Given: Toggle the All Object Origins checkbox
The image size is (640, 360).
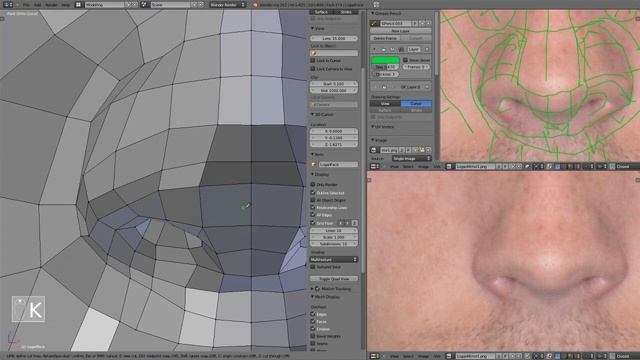Looking at the screenshot, I should click(x=313, y=200).
